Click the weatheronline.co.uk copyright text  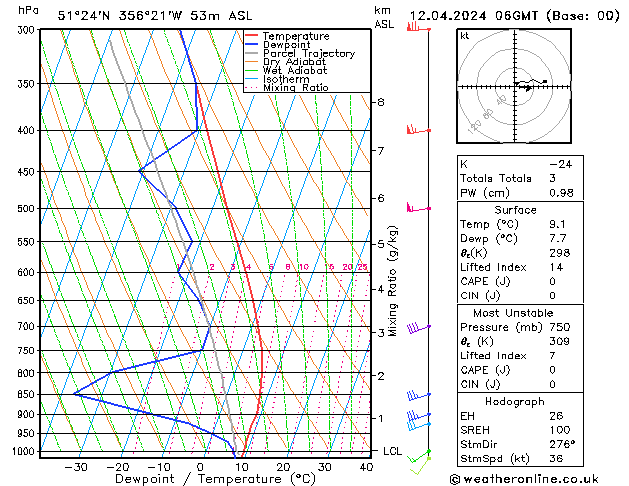coord(524,479)
